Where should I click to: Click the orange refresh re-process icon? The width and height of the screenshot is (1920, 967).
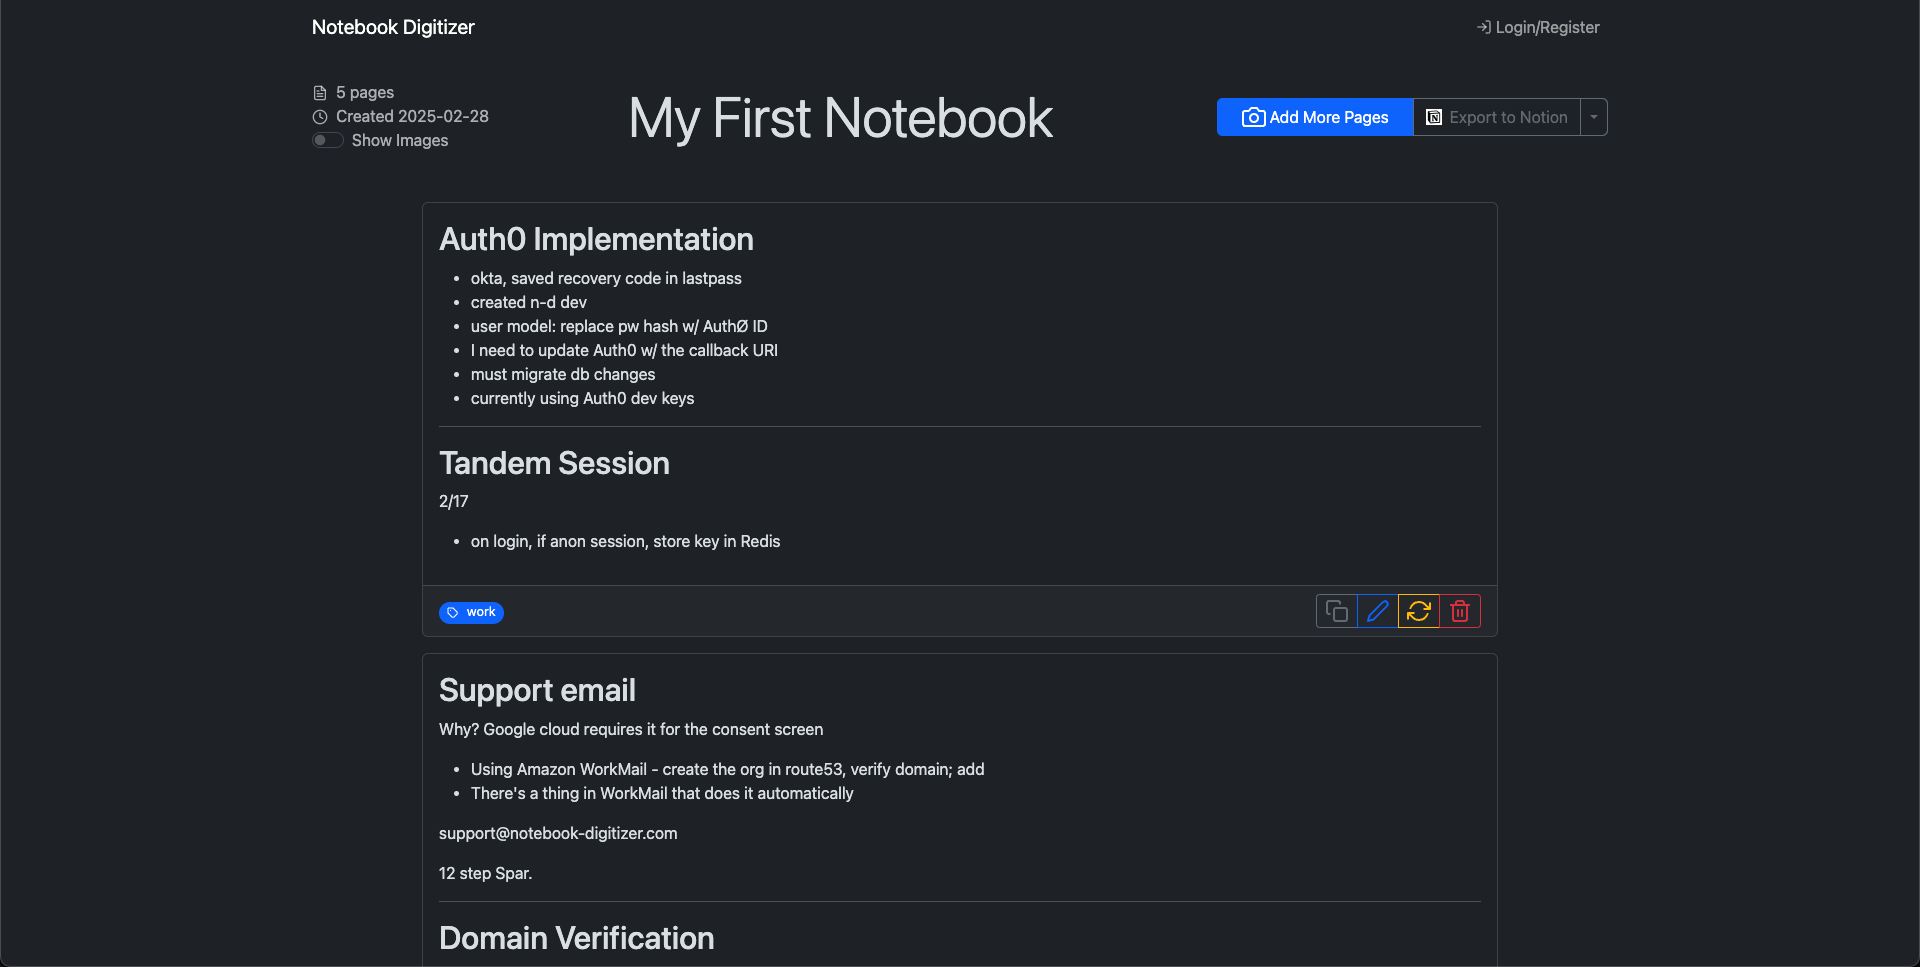(1418, 611)
